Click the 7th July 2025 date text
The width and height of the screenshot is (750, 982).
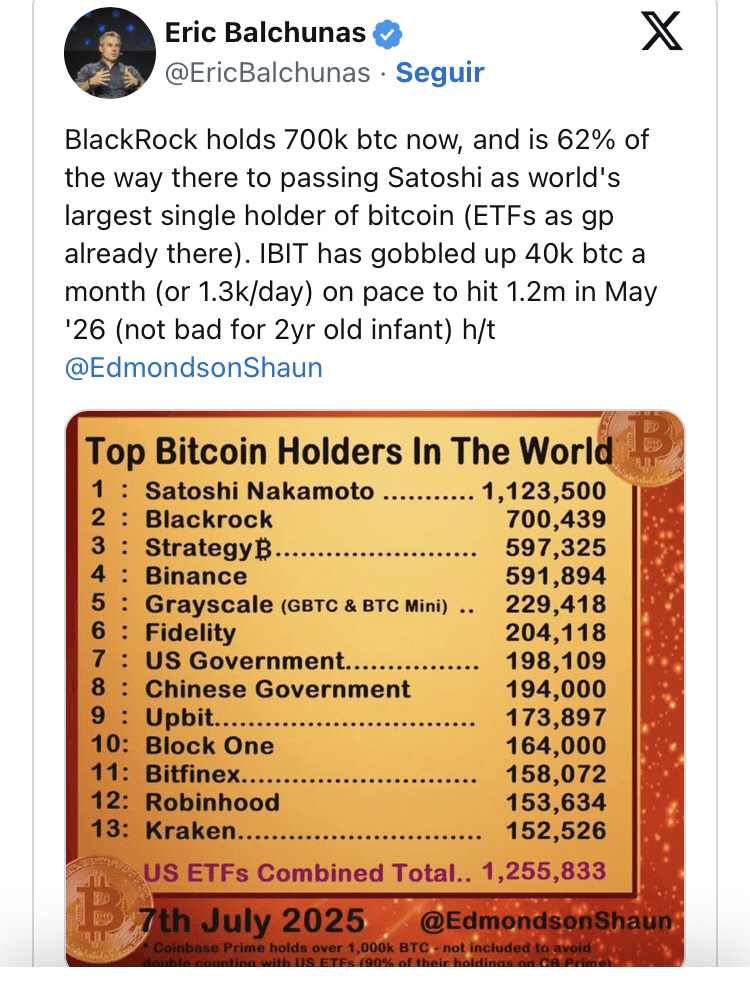coord(252,921)
